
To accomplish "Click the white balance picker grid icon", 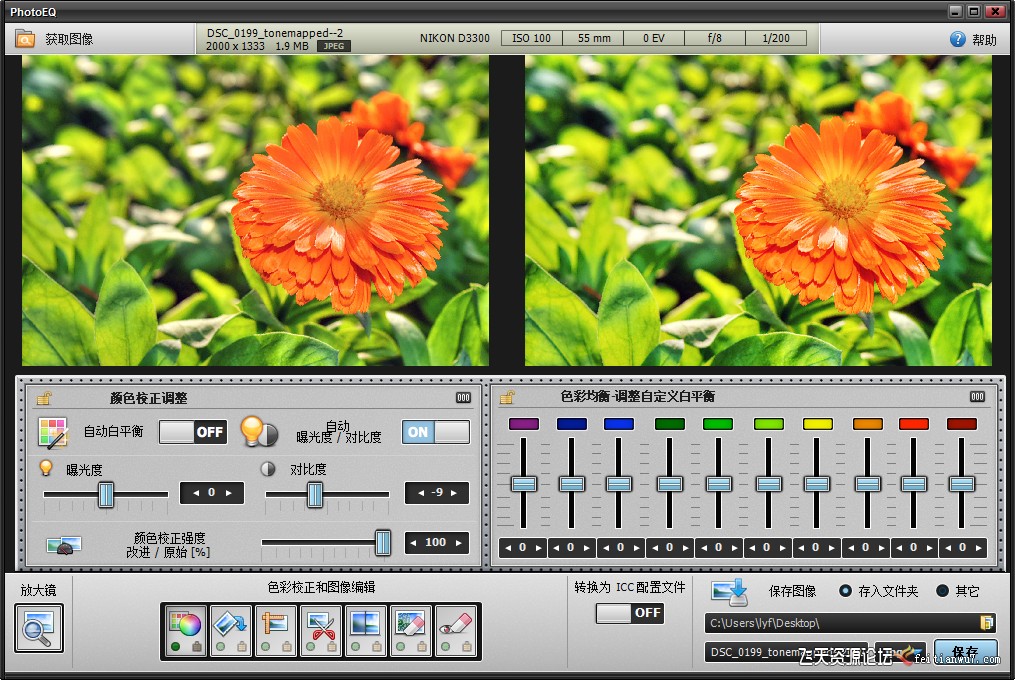I will pos(52,433).
